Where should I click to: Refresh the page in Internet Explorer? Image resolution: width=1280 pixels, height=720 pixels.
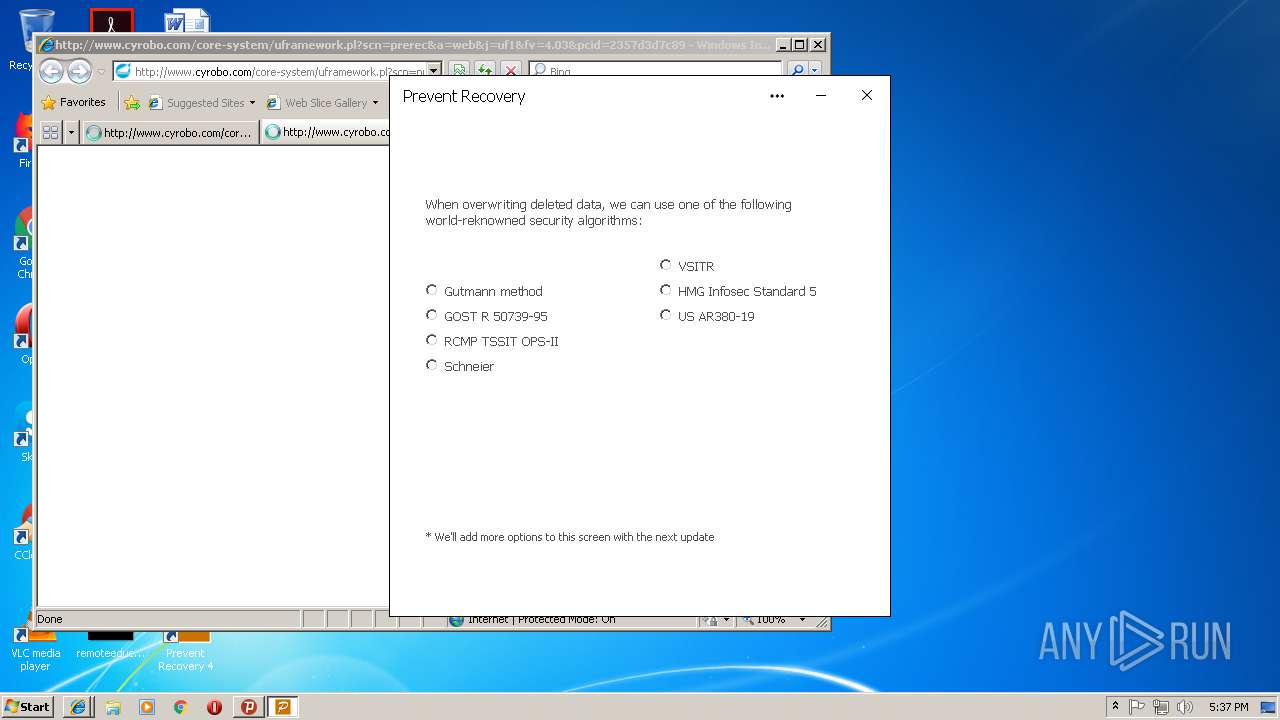(x=485, y=71)
